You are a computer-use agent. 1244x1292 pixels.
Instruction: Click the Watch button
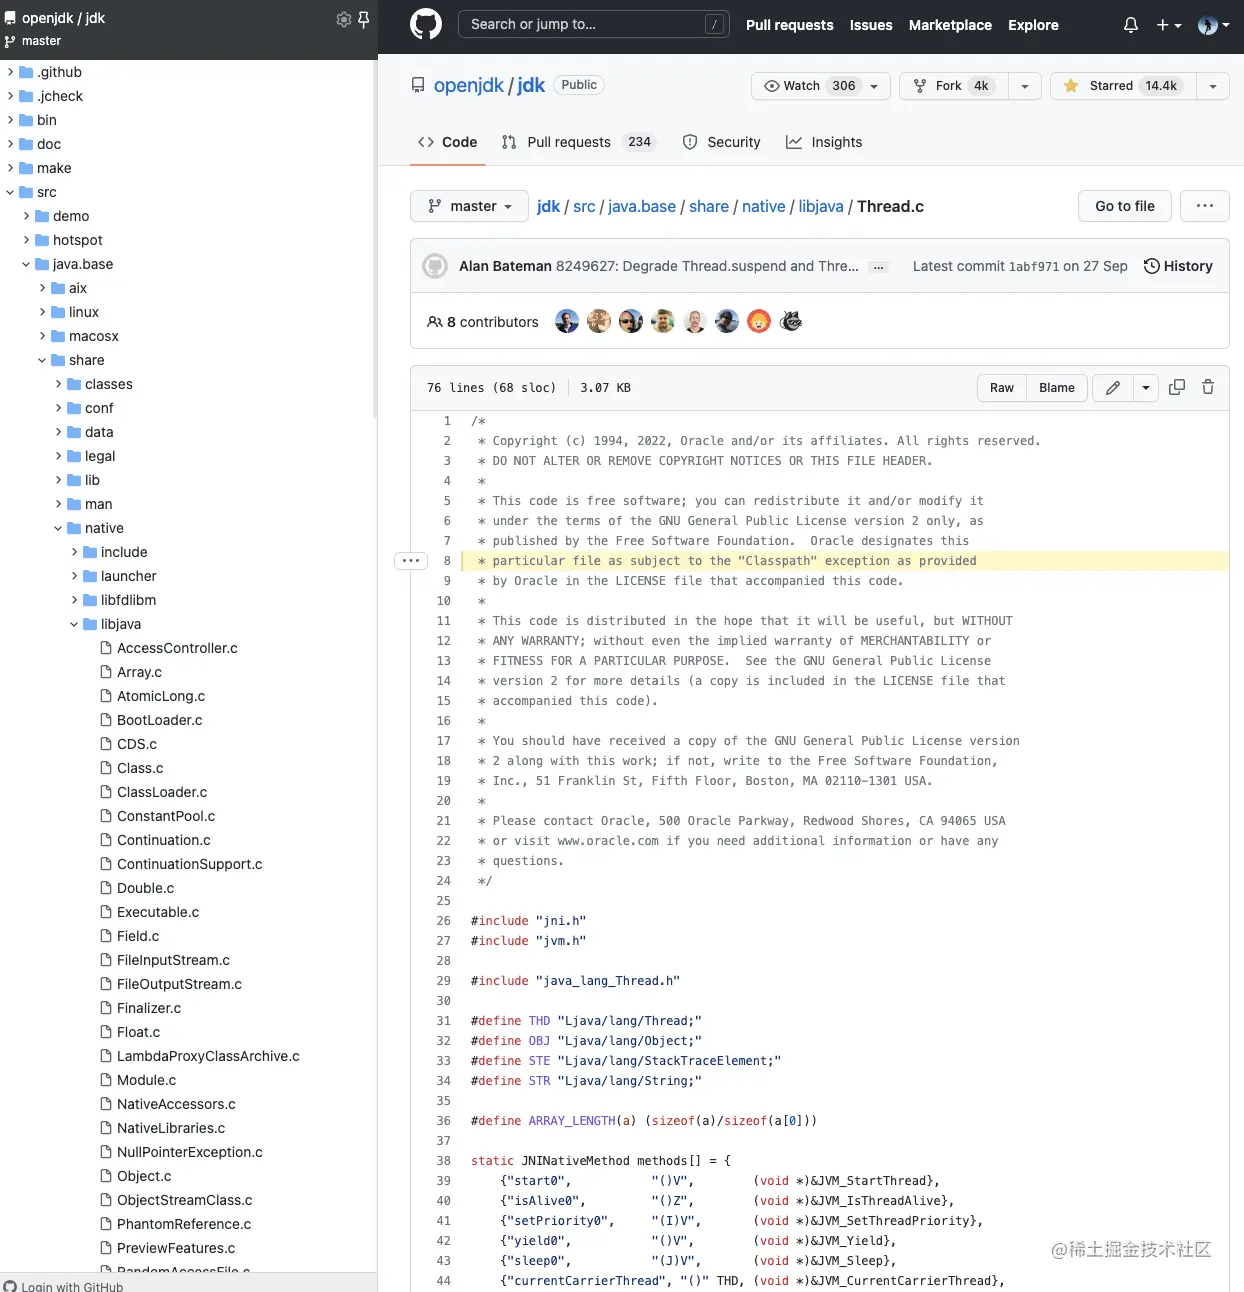(821, 86)
